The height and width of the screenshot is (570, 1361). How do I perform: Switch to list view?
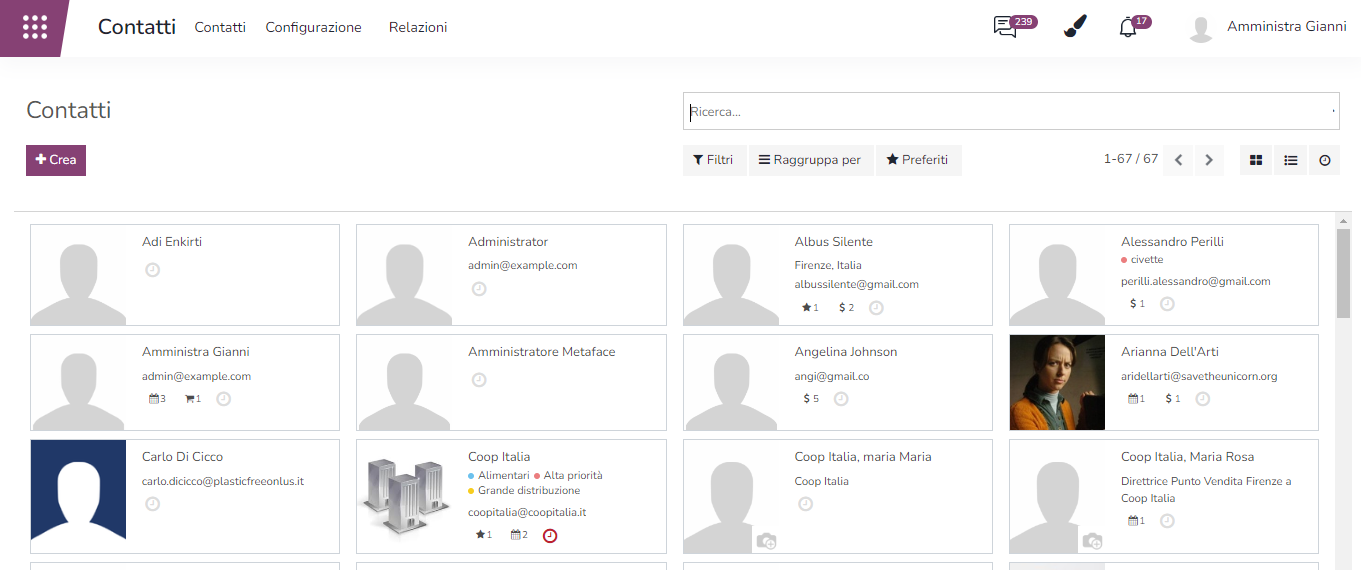click(1290, 160)
